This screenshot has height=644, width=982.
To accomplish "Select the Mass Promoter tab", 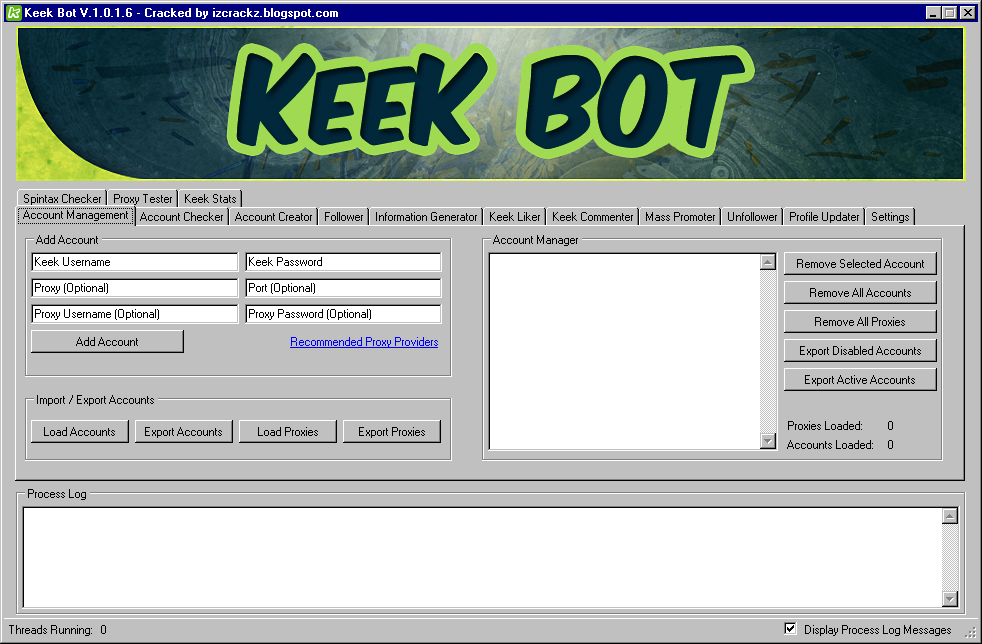I will pos(680,217).
